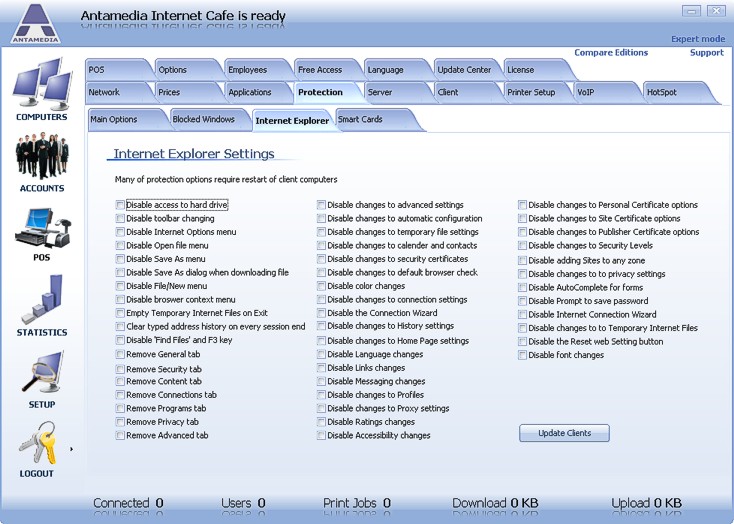Click the Support link
Image resolution: width=734 pixels, height=524 pixels.
click(706, 52)
